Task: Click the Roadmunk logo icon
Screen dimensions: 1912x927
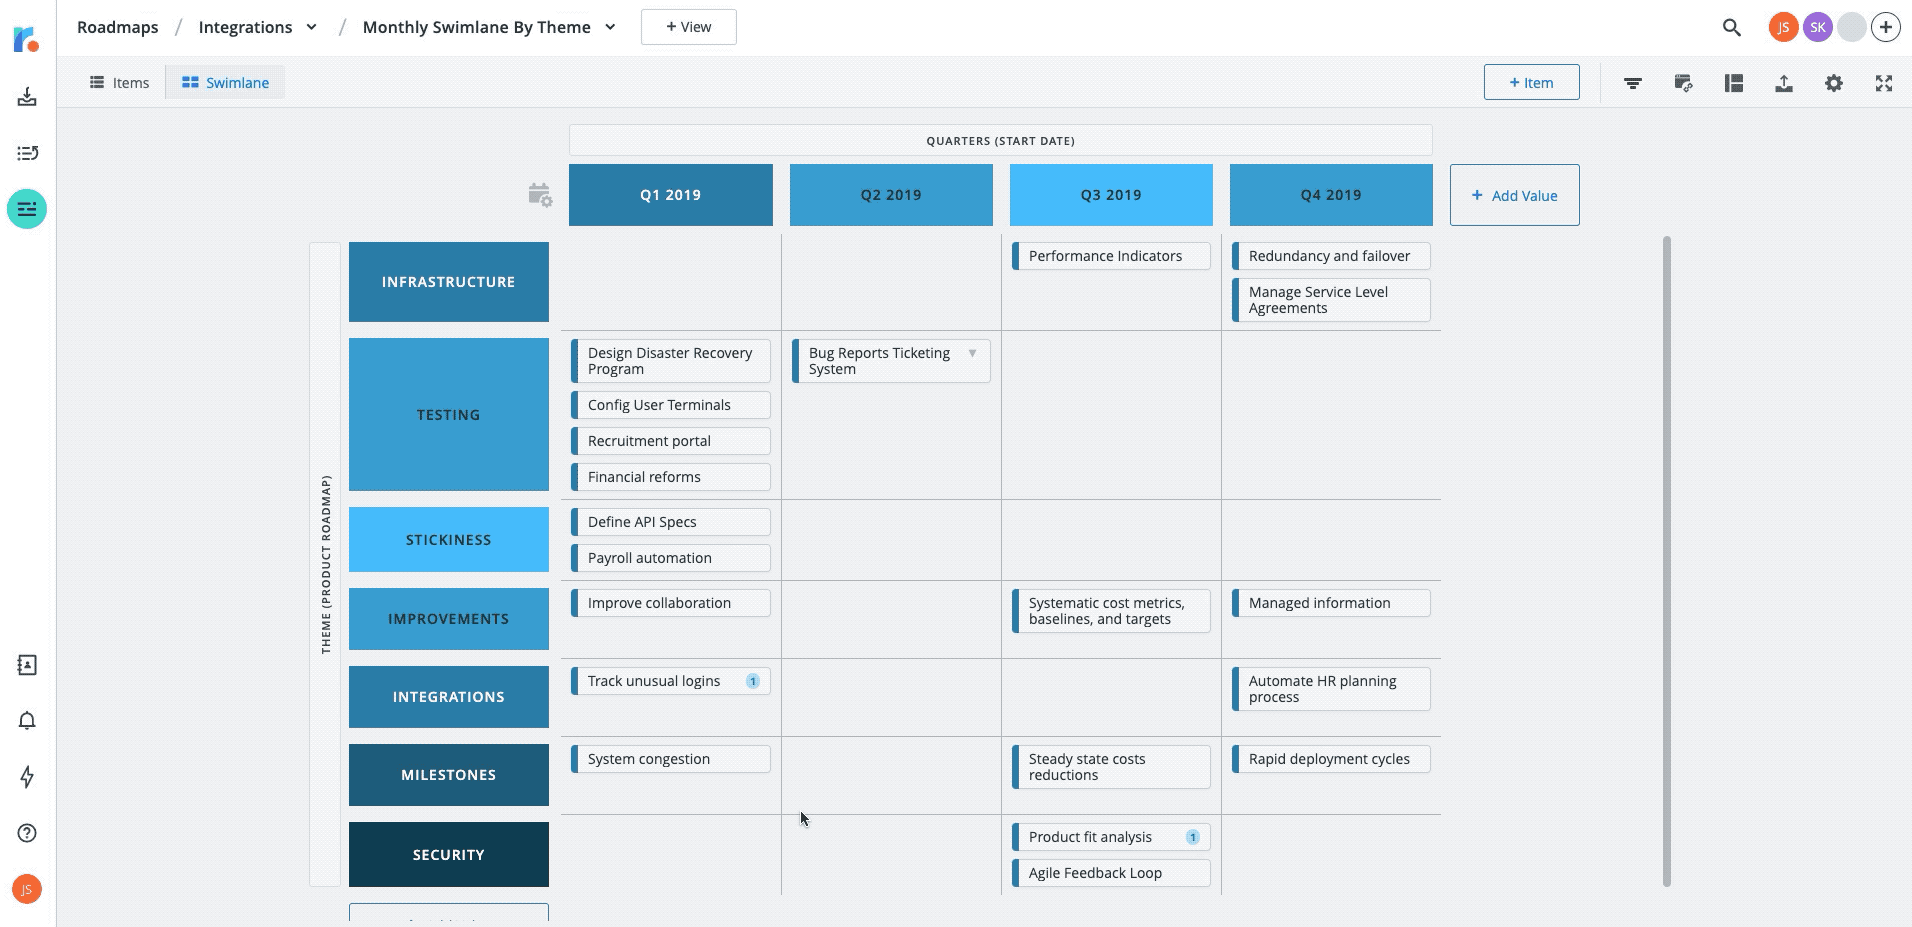Action: [x=26, y=39]
